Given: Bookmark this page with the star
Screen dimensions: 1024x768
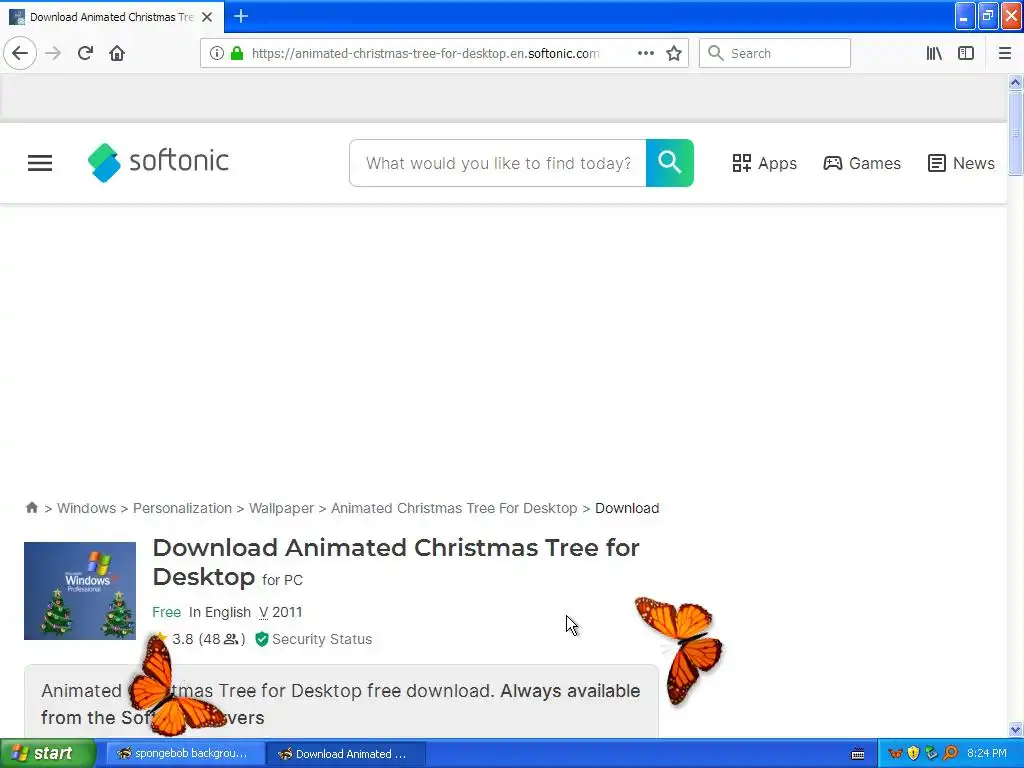Looking at the screenshot, I should [674, 53].
